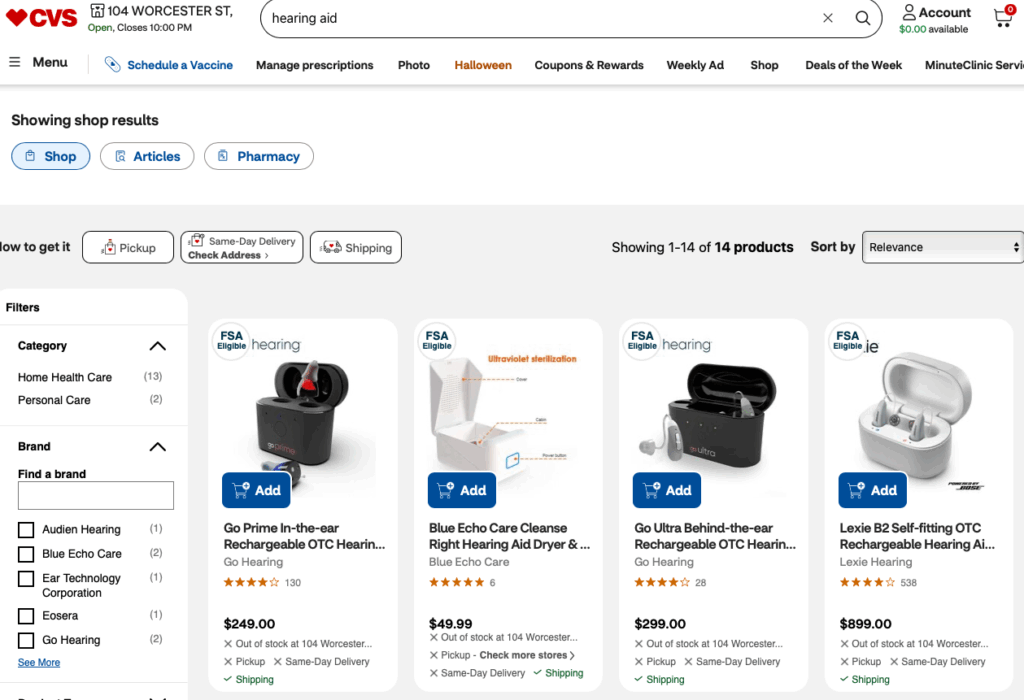Clear the search field with X icon
1024x700 pixels.
pos(828,18)
